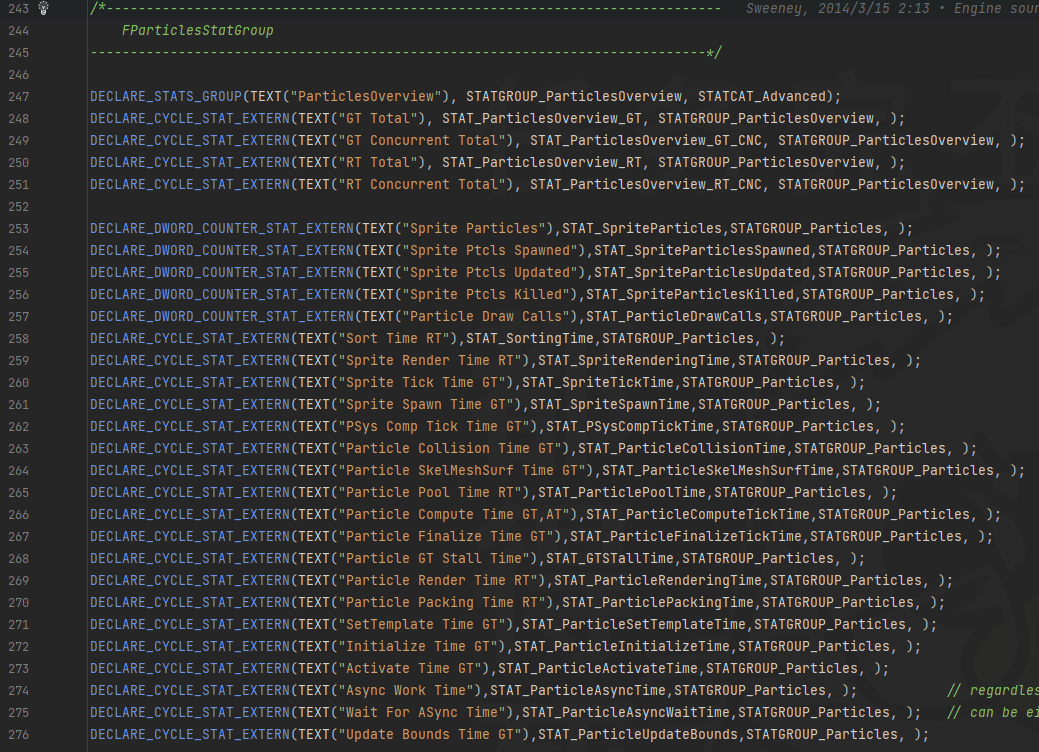Click the STAT_SpriteParticlesSpawned identifier
The image size is (1039, 752).
coord(702,250)
